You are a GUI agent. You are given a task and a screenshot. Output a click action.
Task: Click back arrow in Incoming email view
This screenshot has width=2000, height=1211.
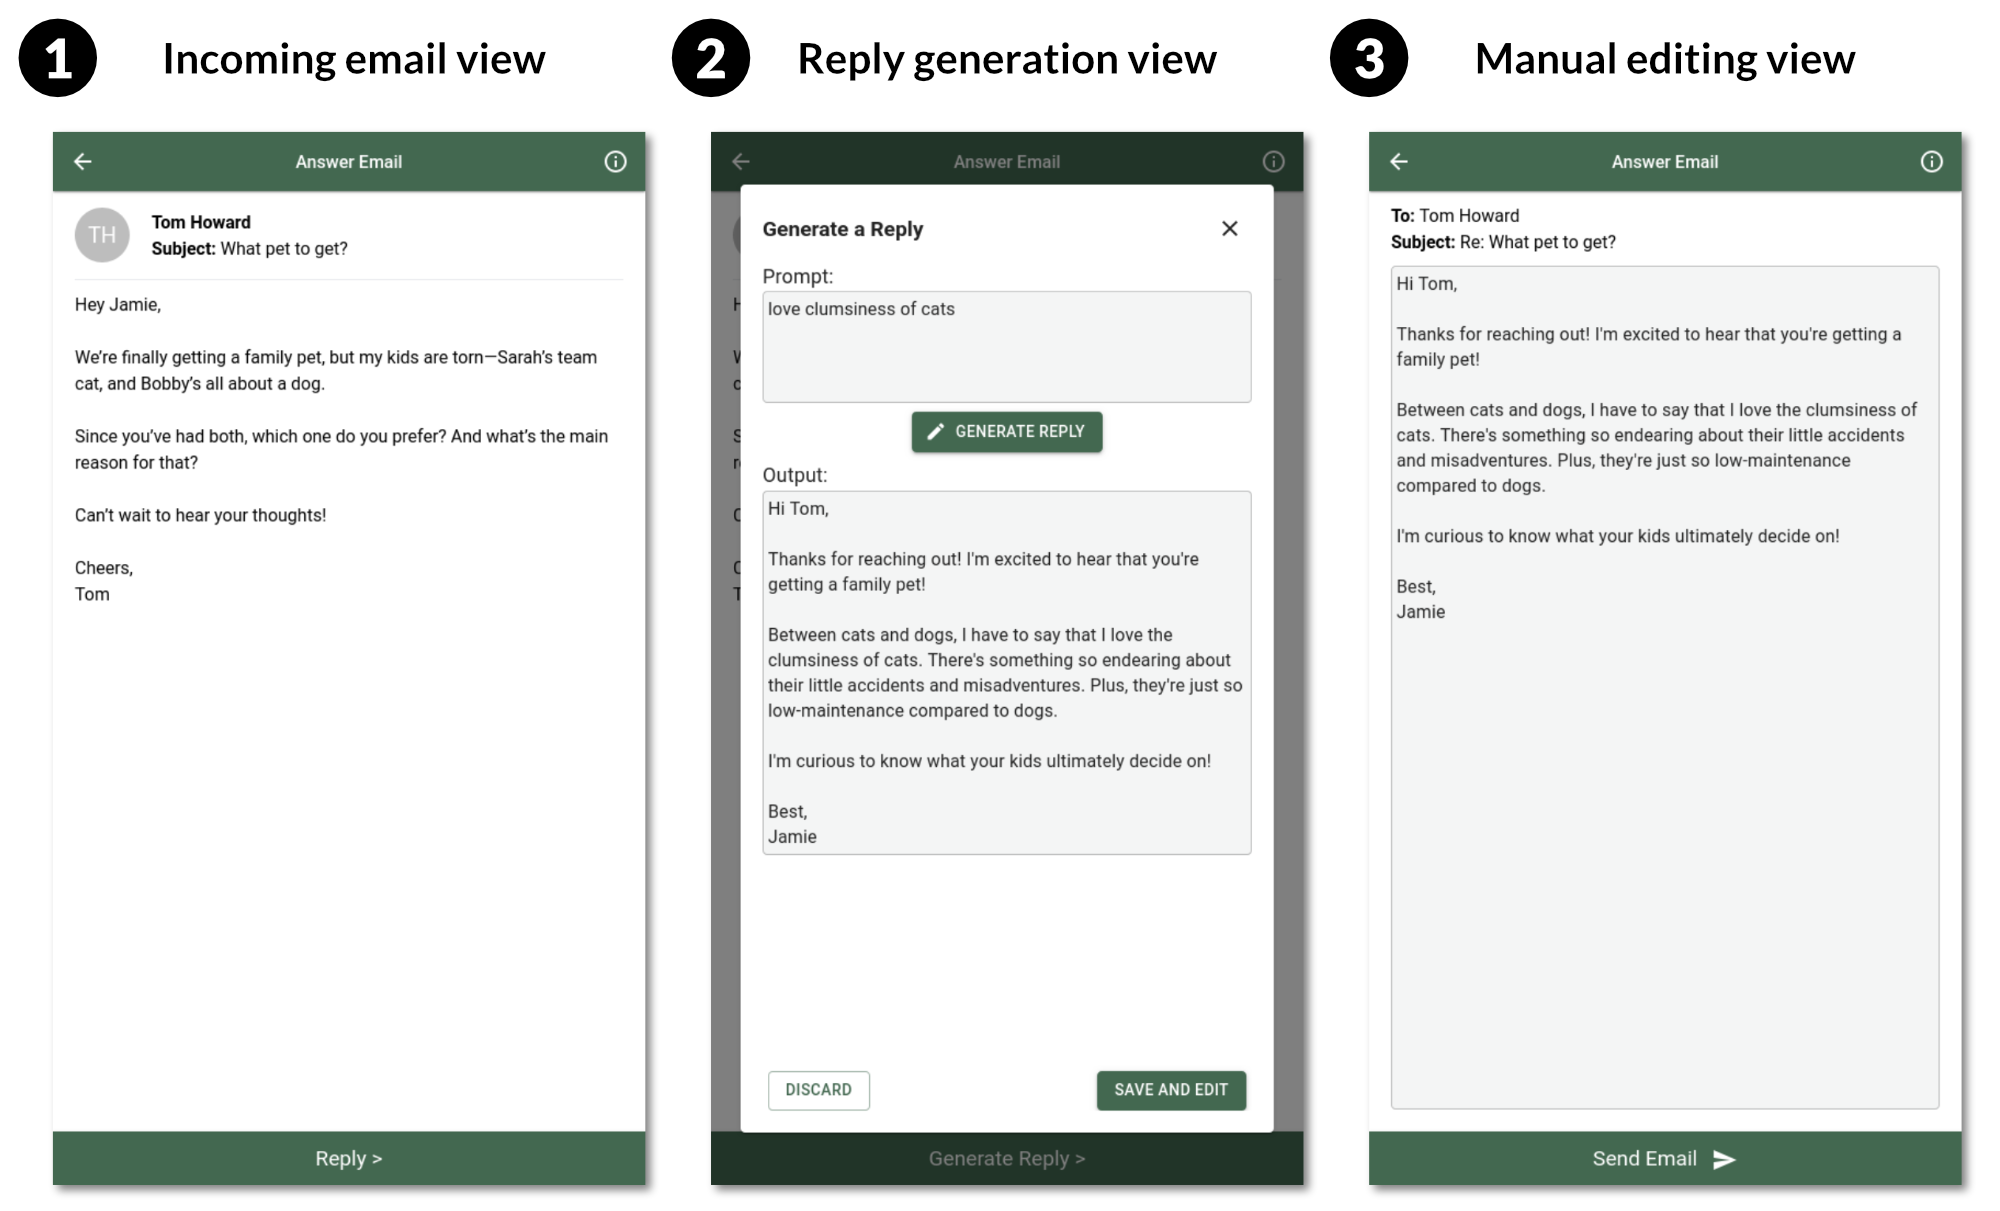[83, 161]
